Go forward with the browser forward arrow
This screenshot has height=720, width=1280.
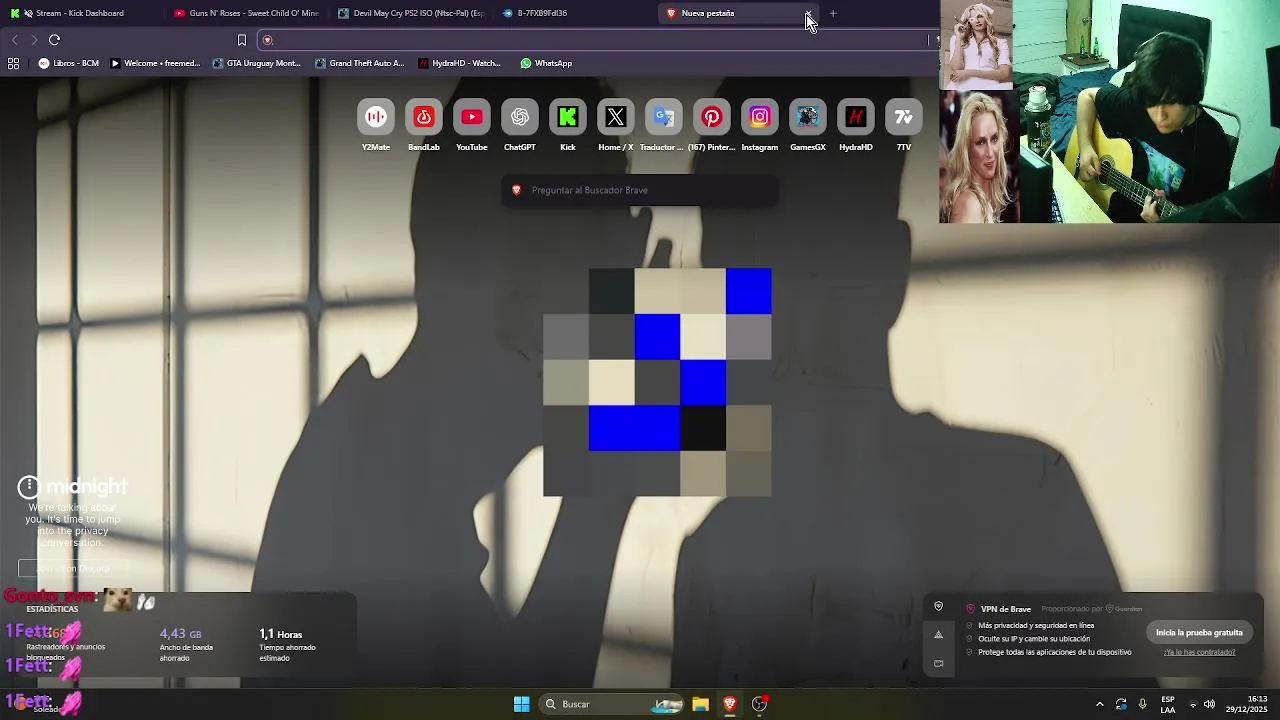tap(34, 40)
